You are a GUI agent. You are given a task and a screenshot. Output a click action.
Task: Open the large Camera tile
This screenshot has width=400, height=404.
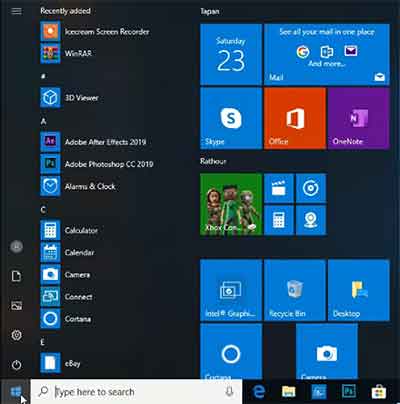pyautogui.click(x=327, y=351)
